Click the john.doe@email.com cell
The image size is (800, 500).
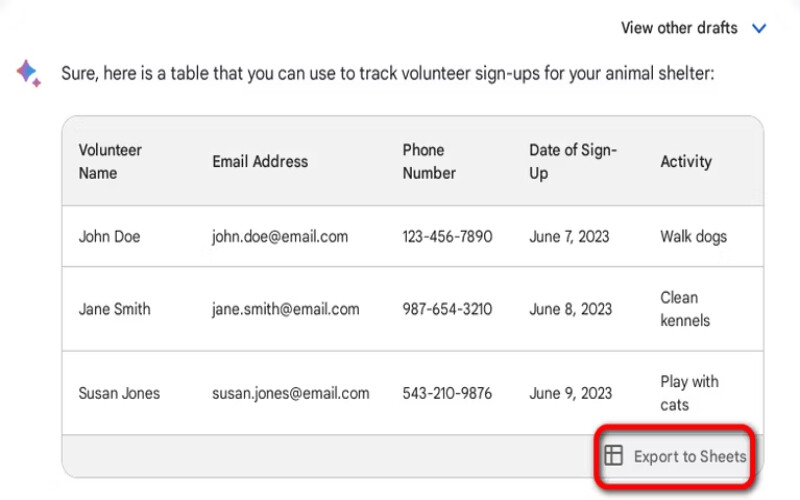coord(280,237)
